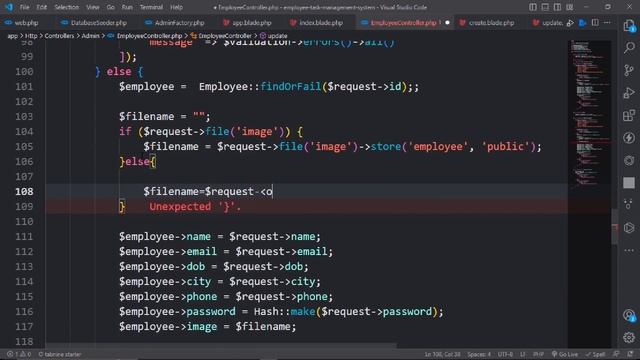Open the Explorer view in activity bar
Screen dimensions: 640x360
pos(629,26)
